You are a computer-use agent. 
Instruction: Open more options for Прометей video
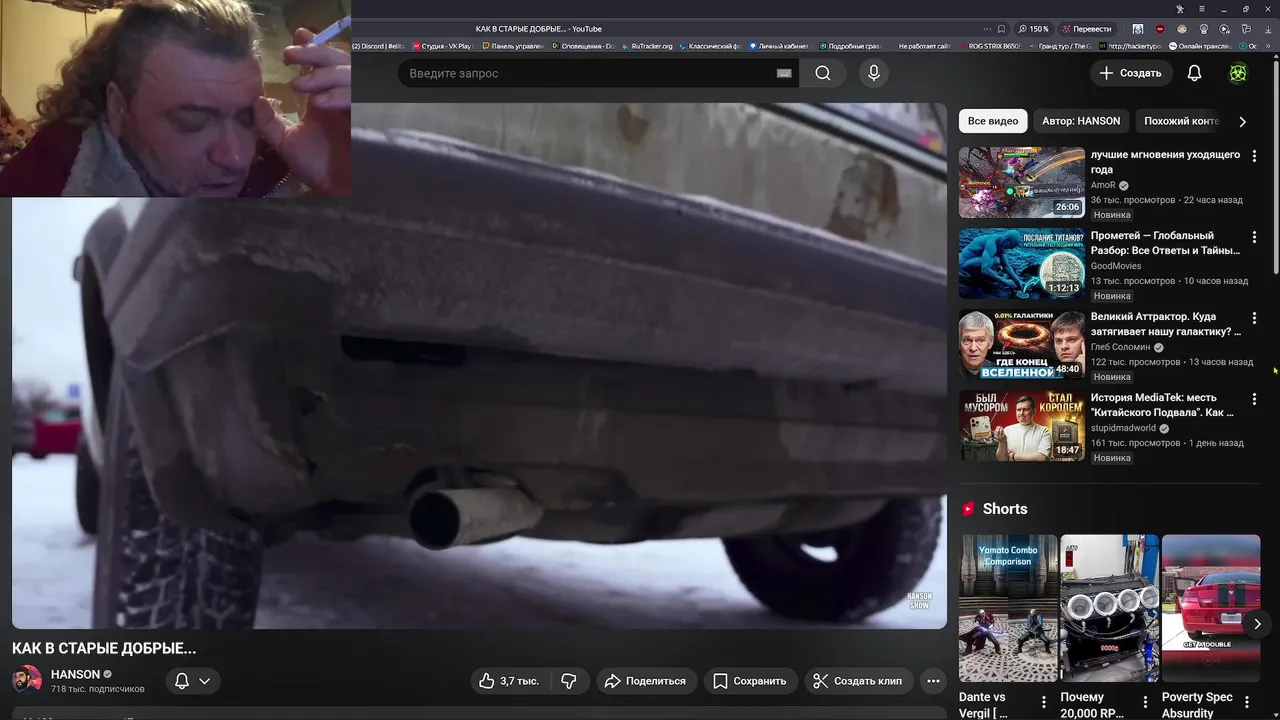[1254, 237]
